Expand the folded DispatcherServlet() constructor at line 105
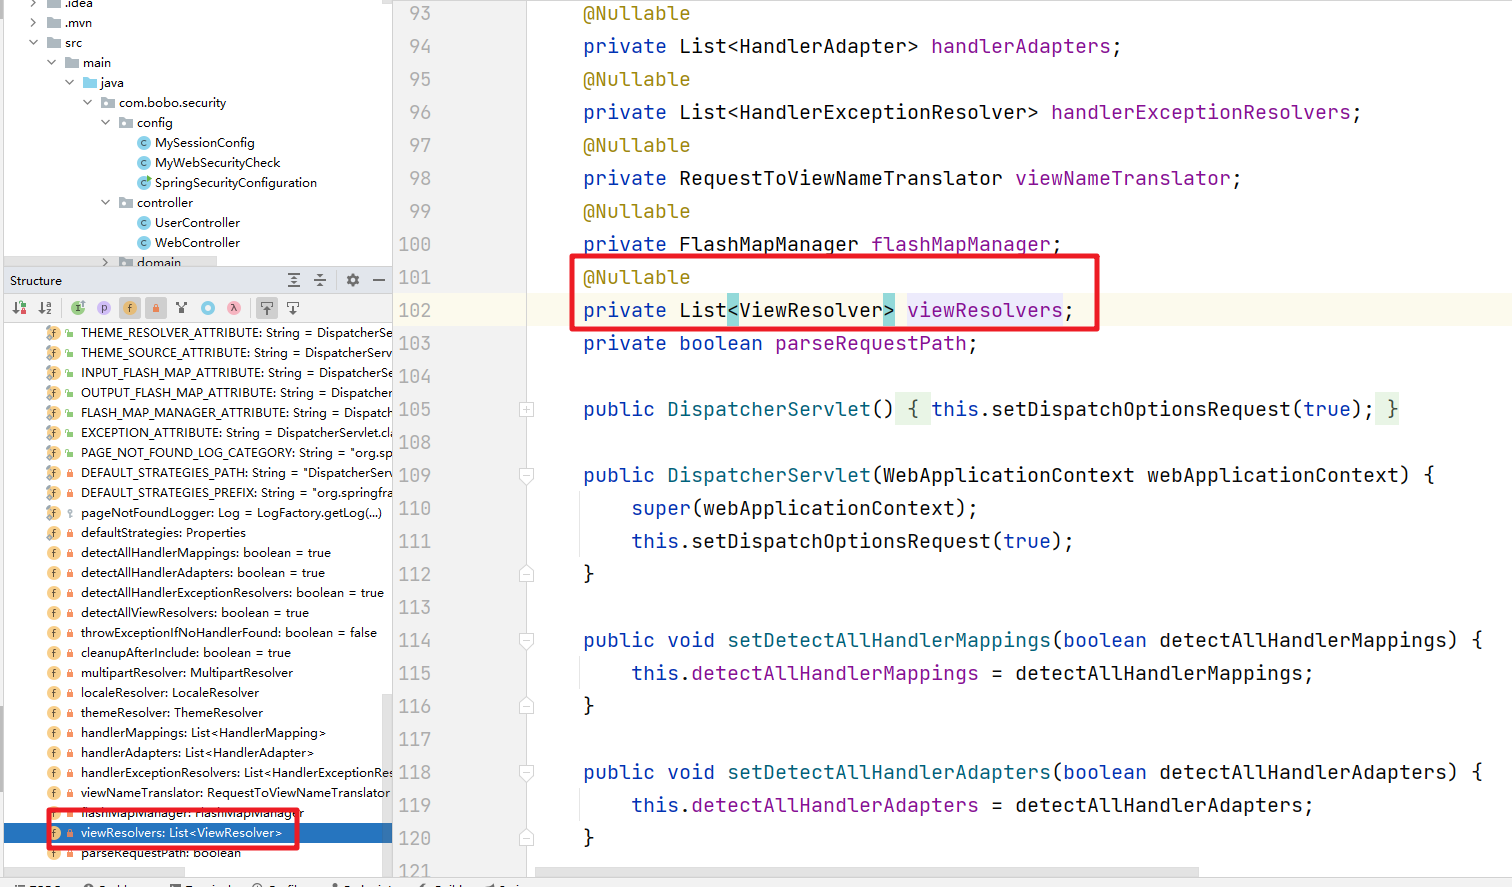Screen dimensions: 1512x887 click(526, 409)
